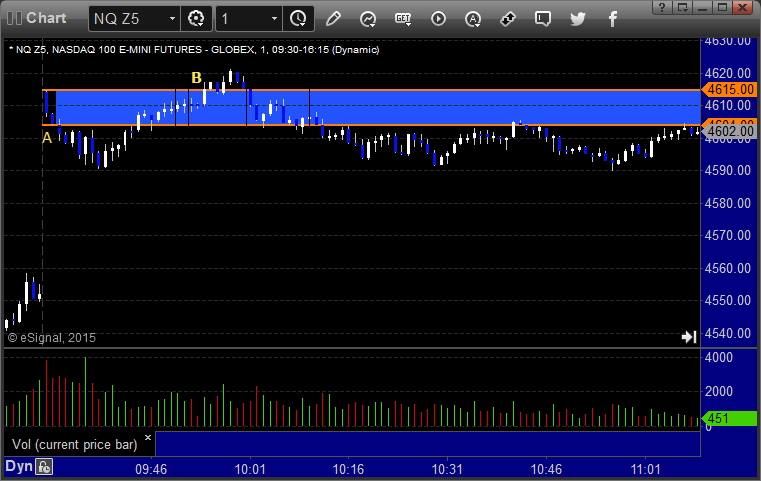The image size is (761, 481).
Task: Click the yellow letter B annotation
Action: coord(197,78)
